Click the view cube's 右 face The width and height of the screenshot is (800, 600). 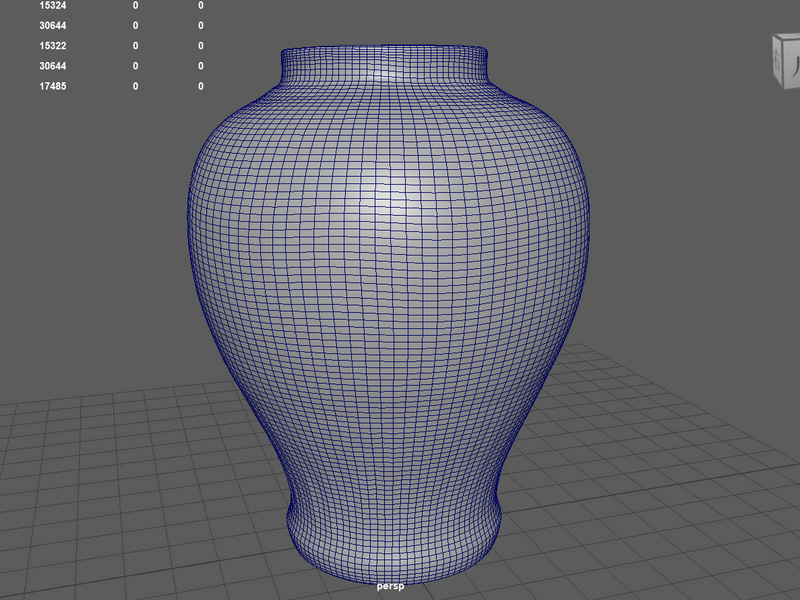[777, 62]
